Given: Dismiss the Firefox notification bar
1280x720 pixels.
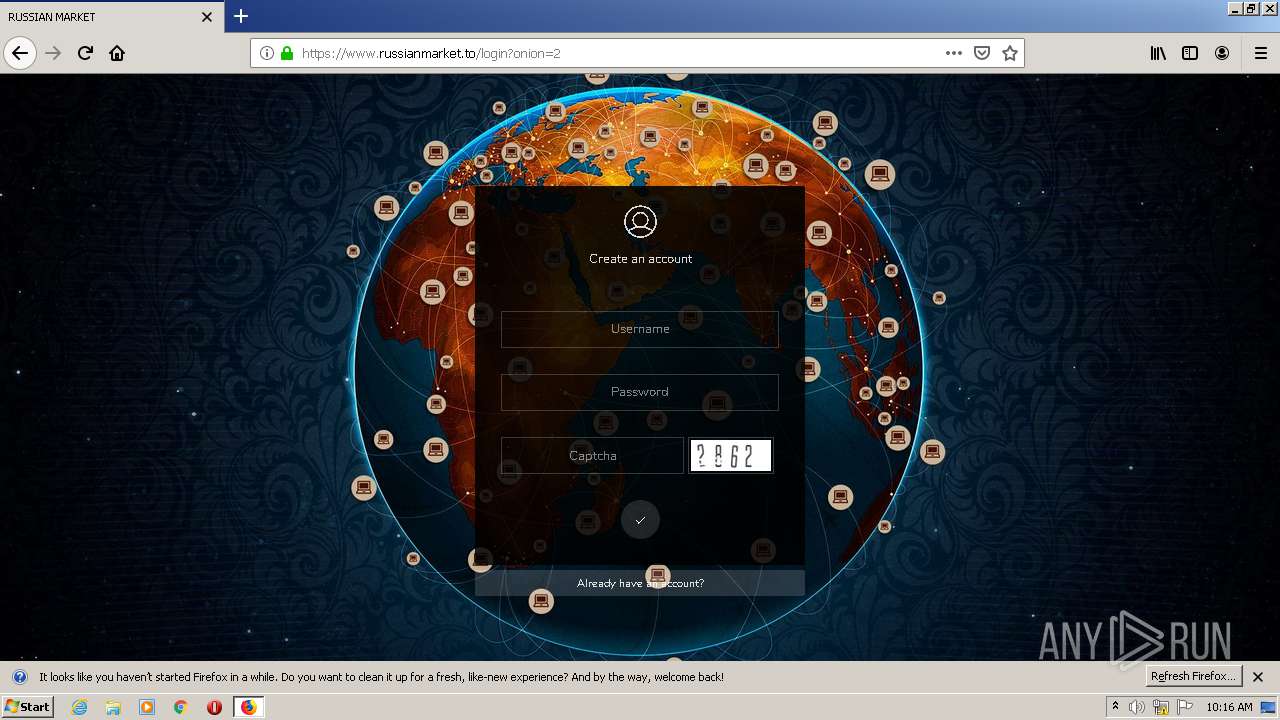Looking at the screenshot, I should click(1258, 677).
